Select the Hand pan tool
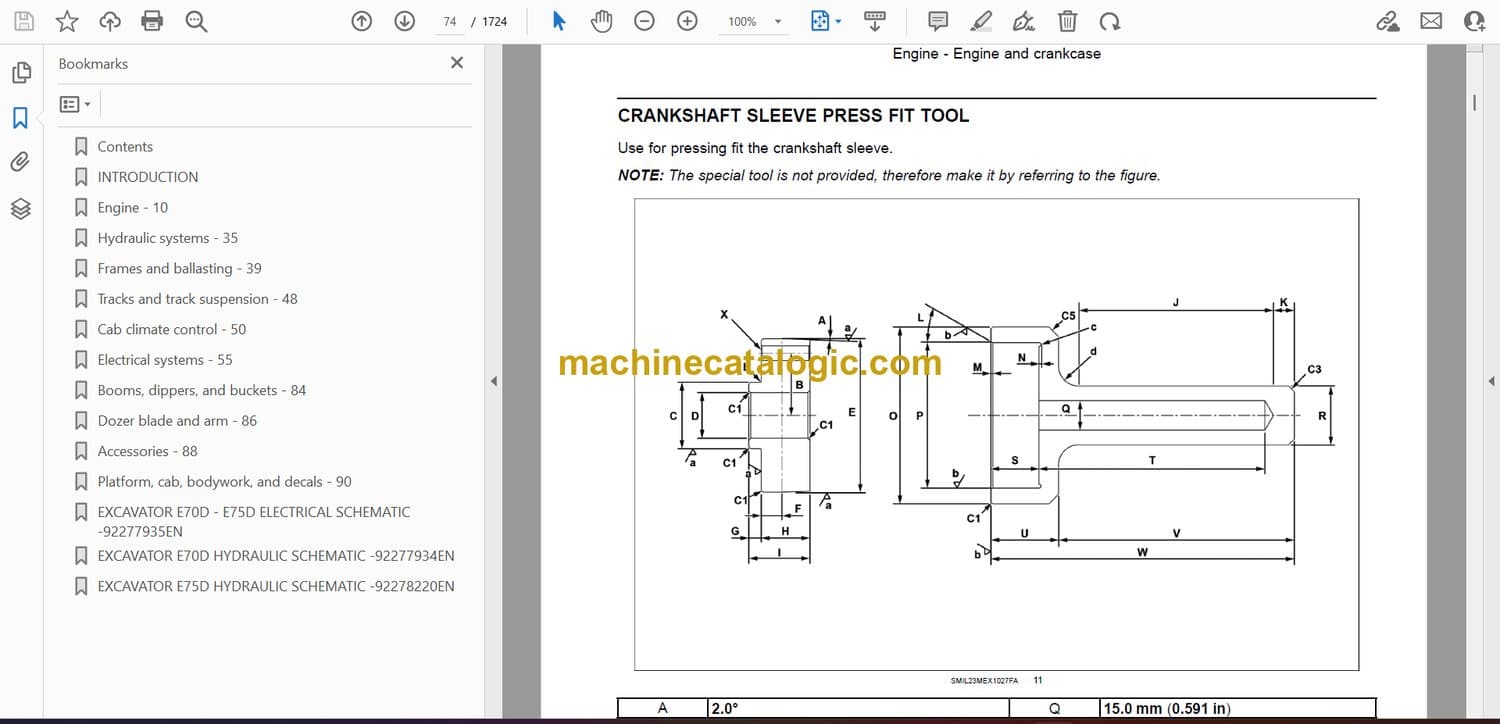The image size is (1500, 724). tap(601, 21)
